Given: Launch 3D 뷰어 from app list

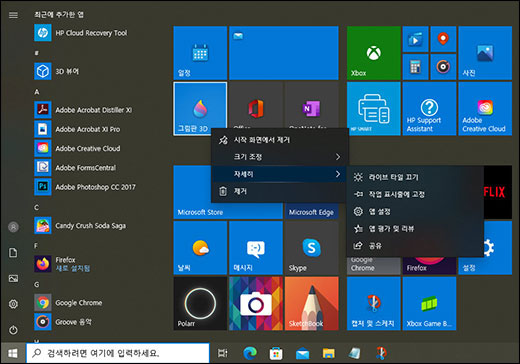Looking at the screenshot, I should pyautogui.click(x=97, y=71).
